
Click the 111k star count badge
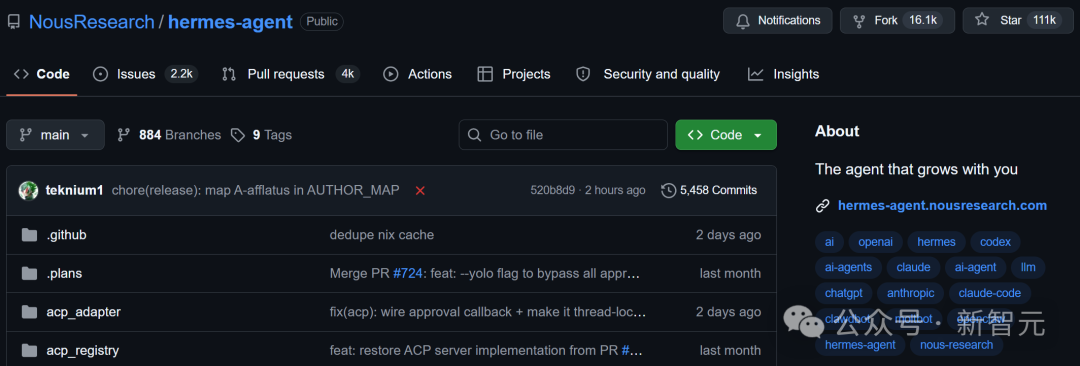(1045, 21)
